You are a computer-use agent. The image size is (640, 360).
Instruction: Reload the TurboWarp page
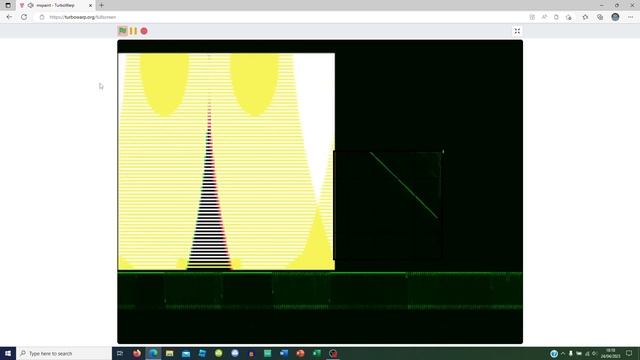(x=24, y=17)
